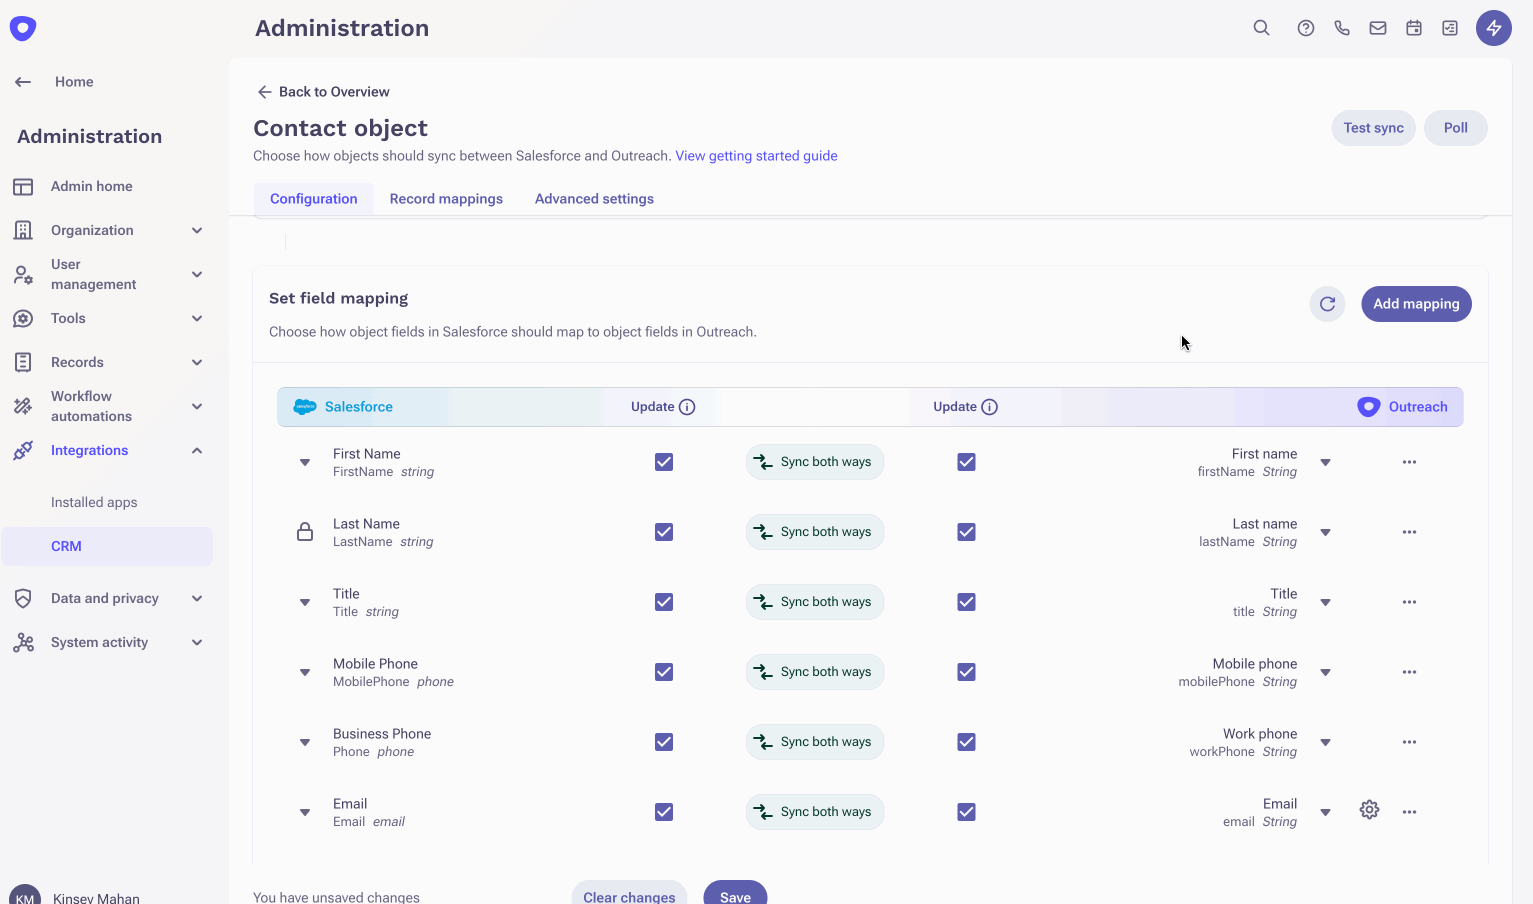Switch to the Configuration tab
This screenshot has height=904, width=1533.
pyautogui.click(x=313, y=199)
